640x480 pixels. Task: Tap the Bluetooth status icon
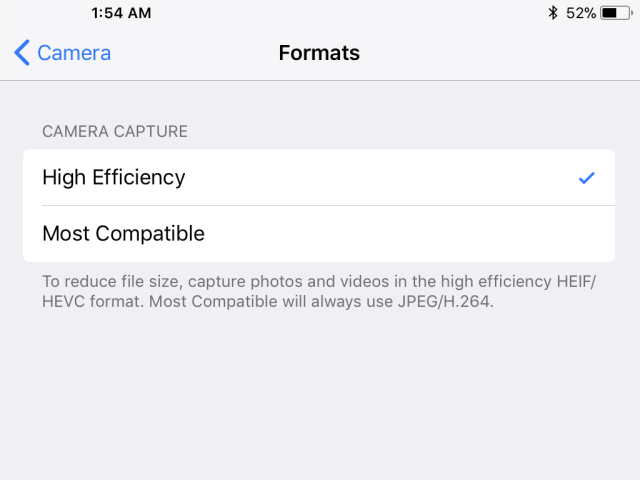click(x=553, y=13)
